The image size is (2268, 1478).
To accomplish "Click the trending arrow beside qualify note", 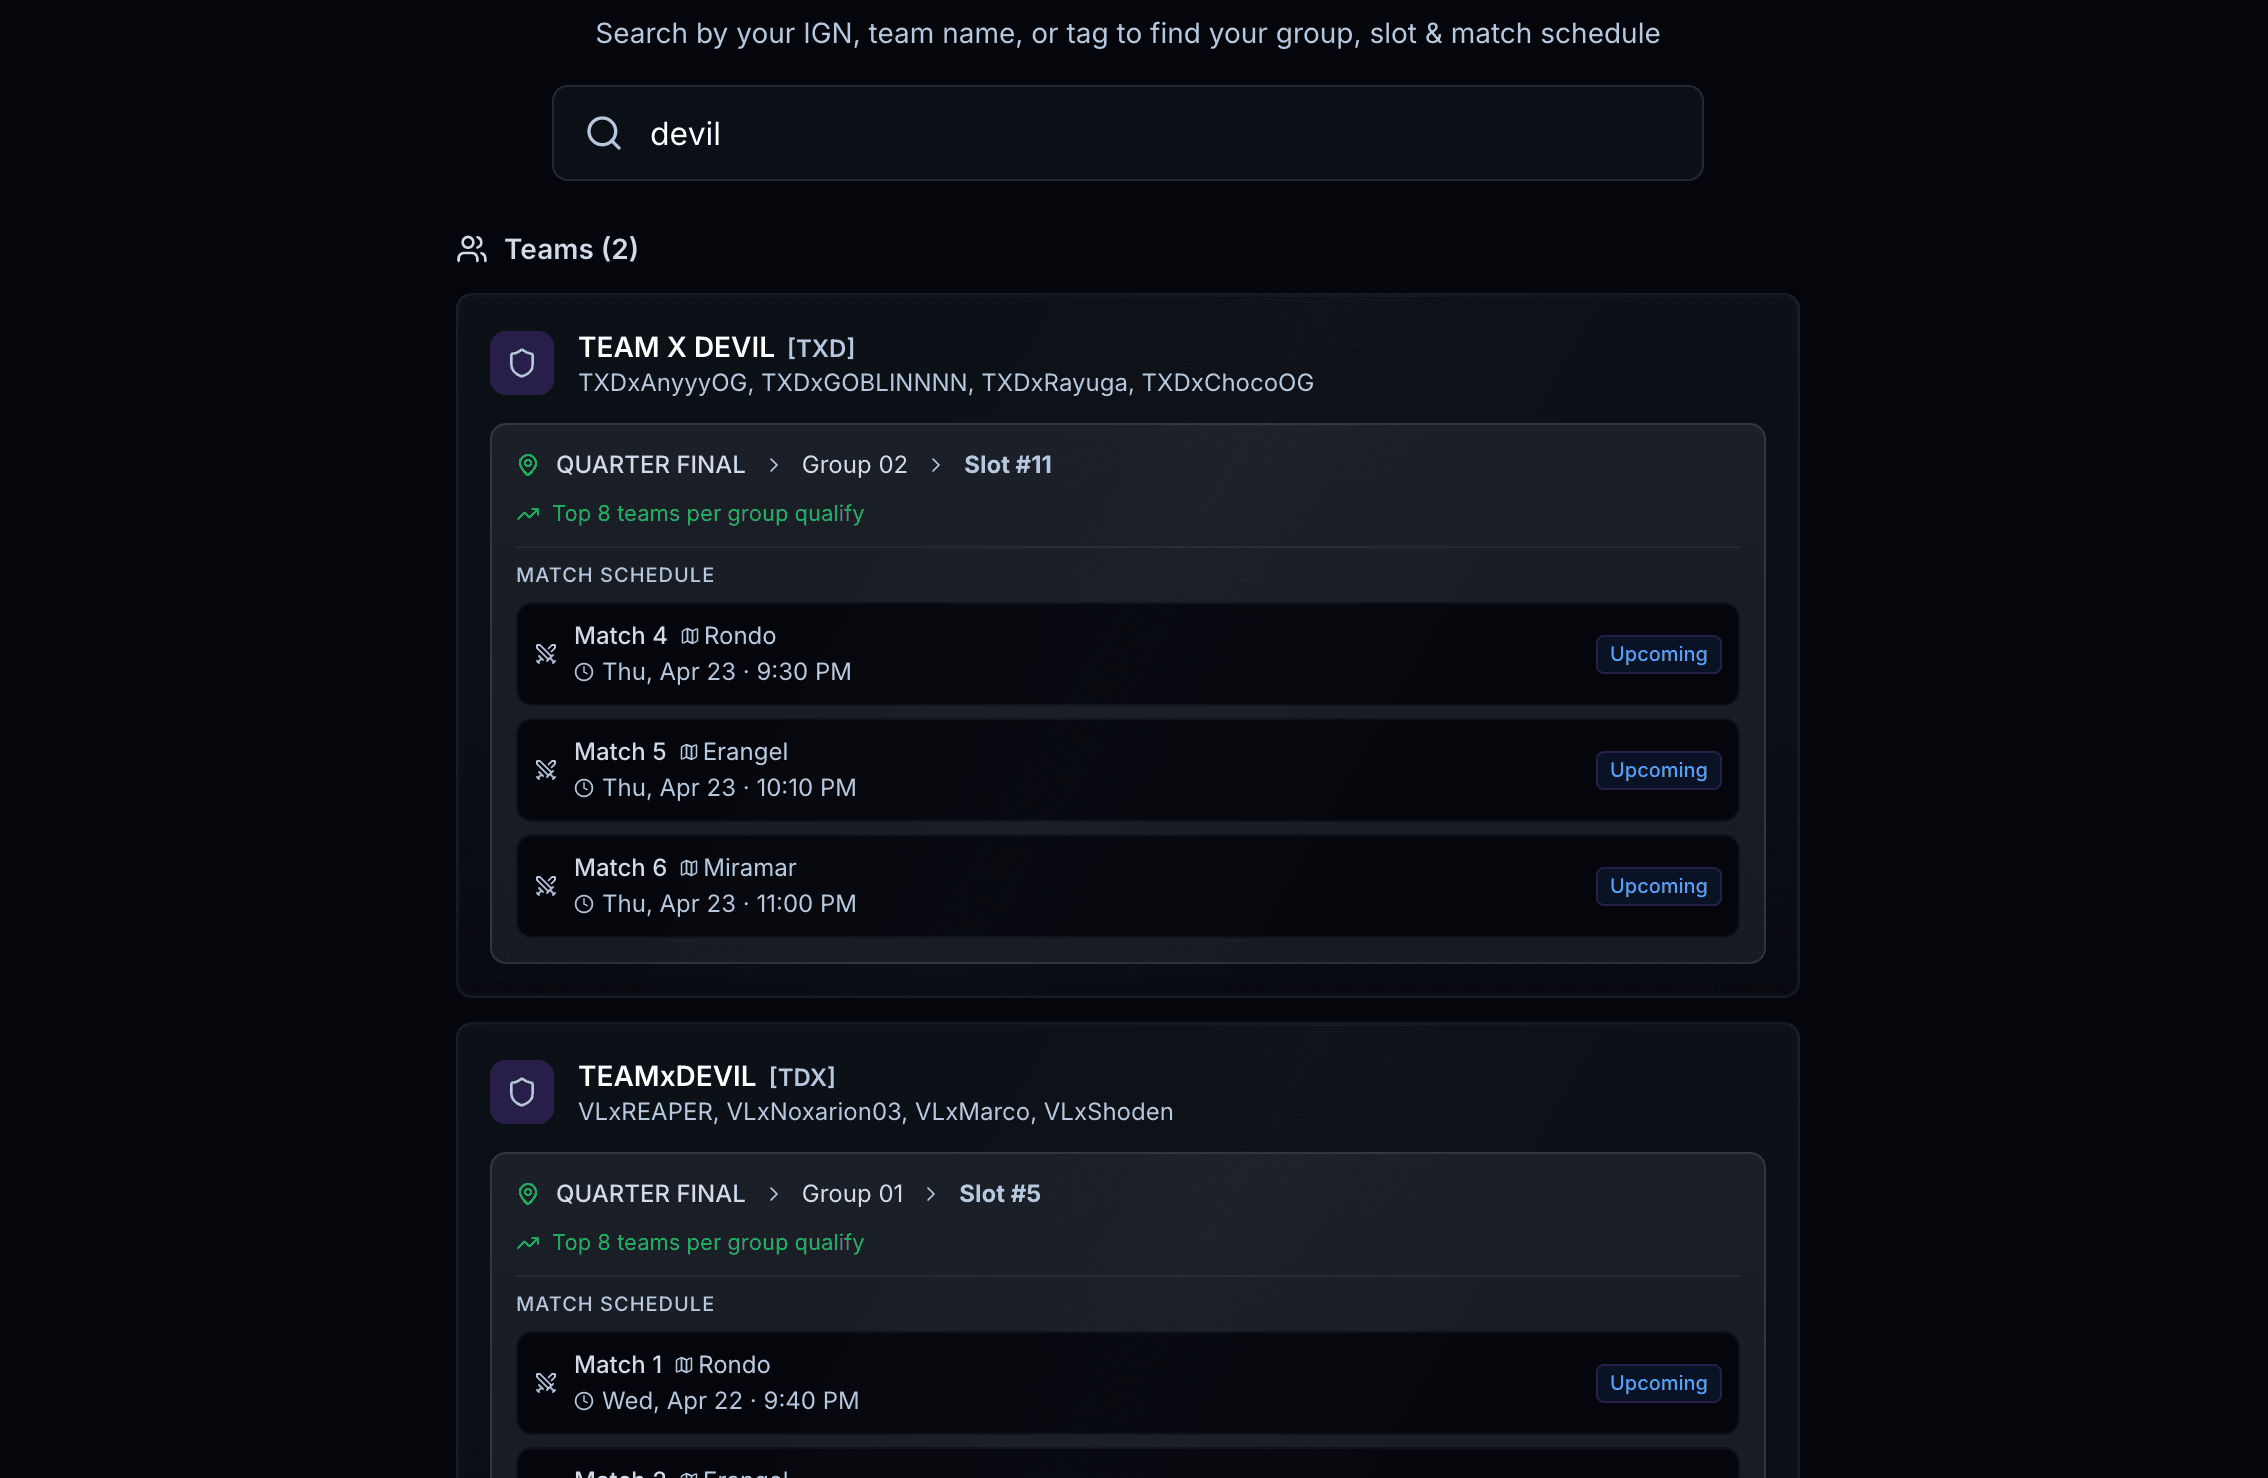I will click(527, 513).
